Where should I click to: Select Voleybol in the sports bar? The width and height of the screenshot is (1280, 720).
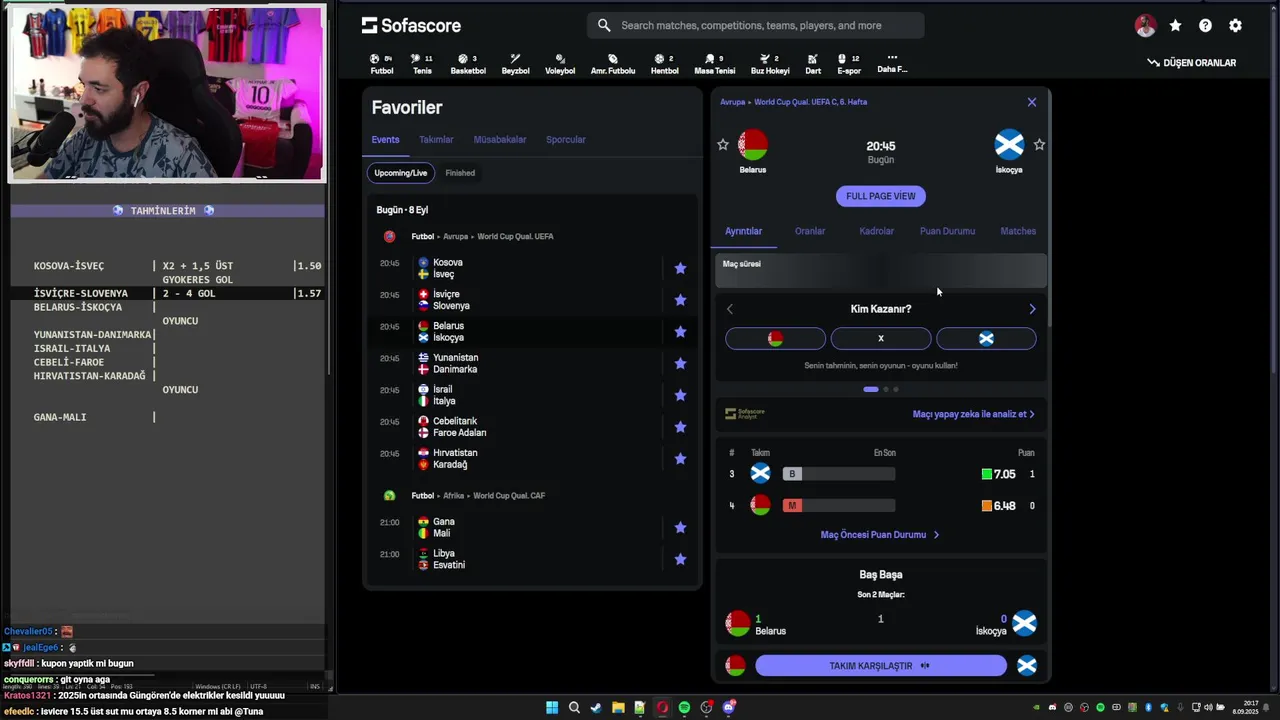[x=560, y=64]
